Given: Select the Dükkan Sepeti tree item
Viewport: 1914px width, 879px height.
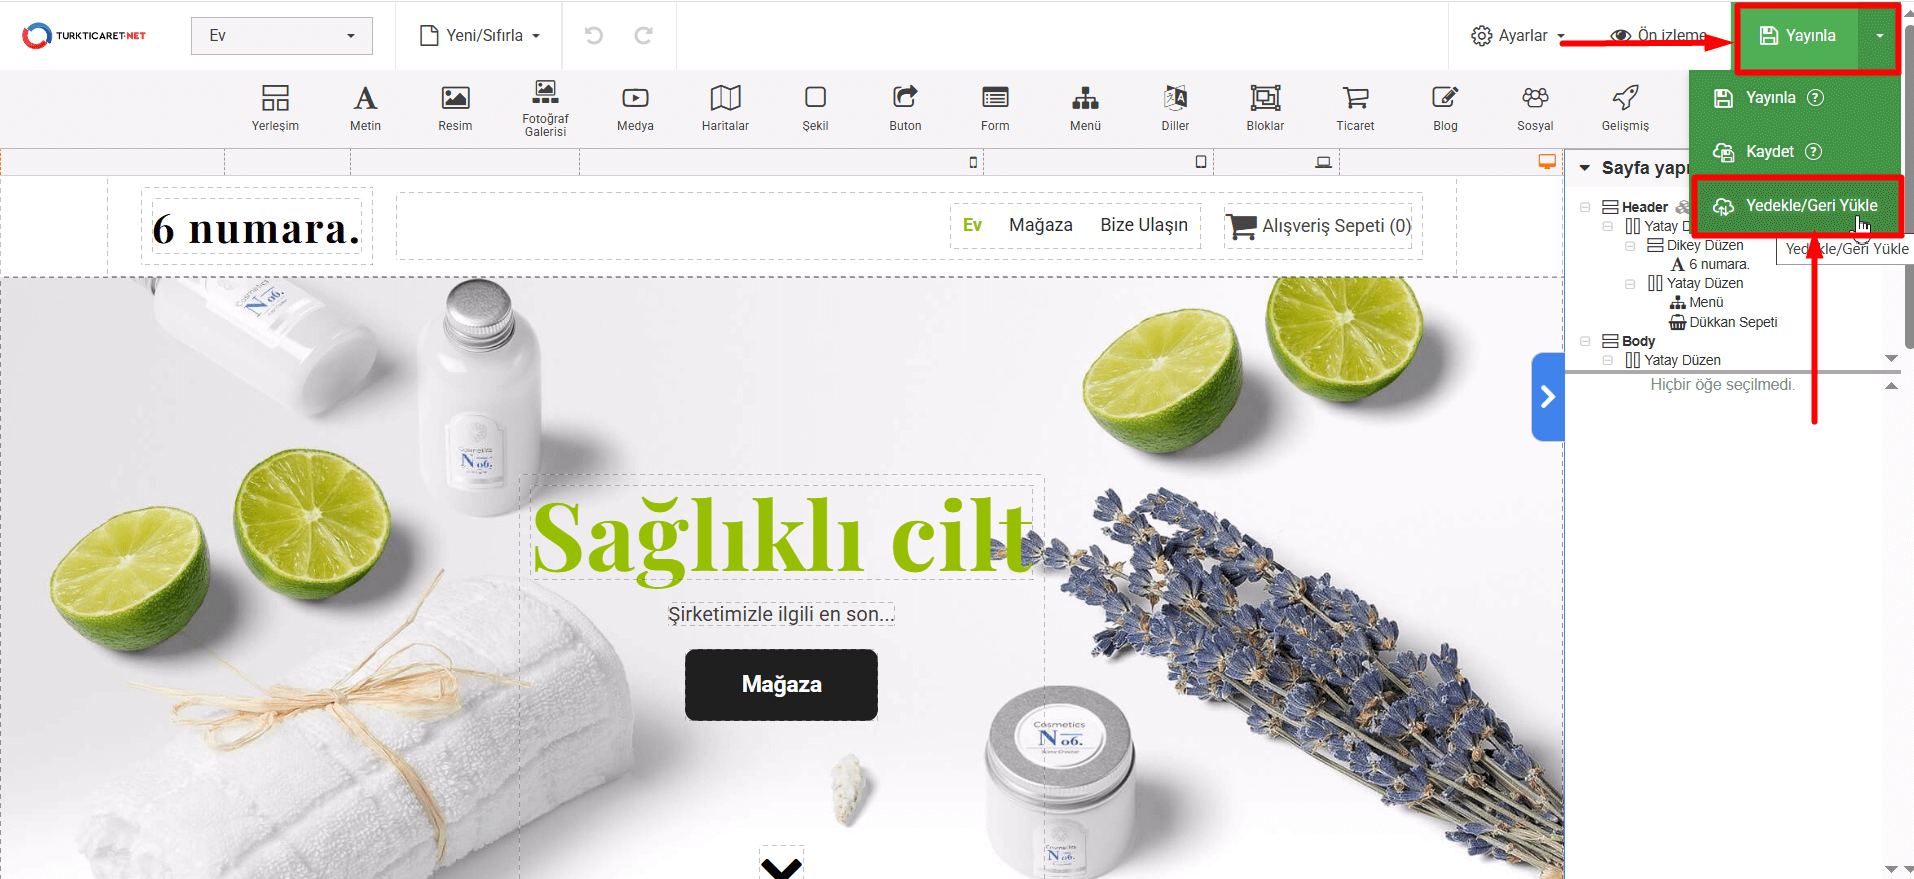Looking at the screenshot, I should click(1732, 322).
